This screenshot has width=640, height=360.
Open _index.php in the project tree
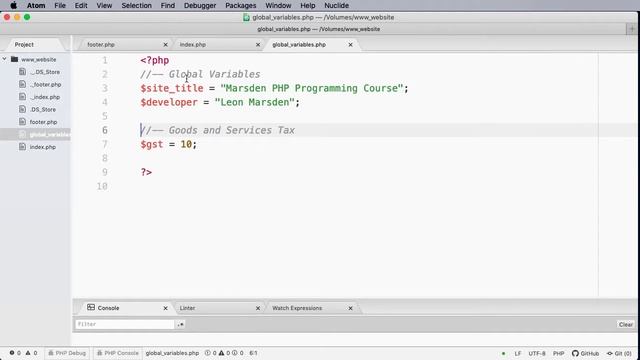tap(45, 97)
